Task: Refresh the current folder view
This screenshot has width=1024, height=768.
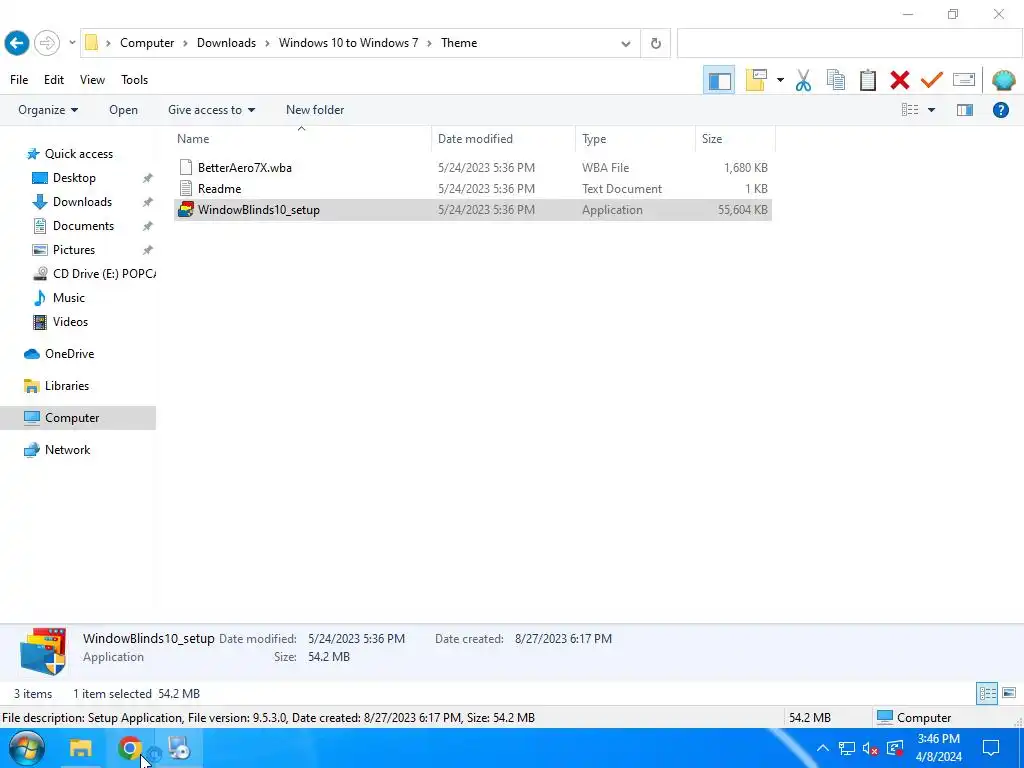Action: 656,44
